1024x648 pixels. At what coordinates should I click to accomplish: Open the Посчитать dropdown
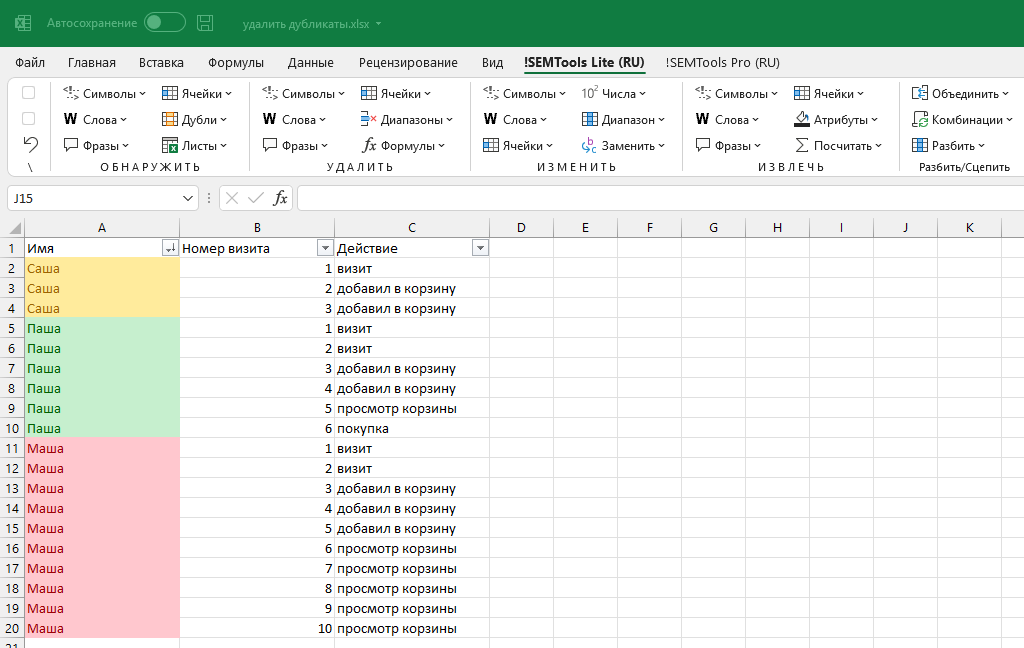pos(838,146)
